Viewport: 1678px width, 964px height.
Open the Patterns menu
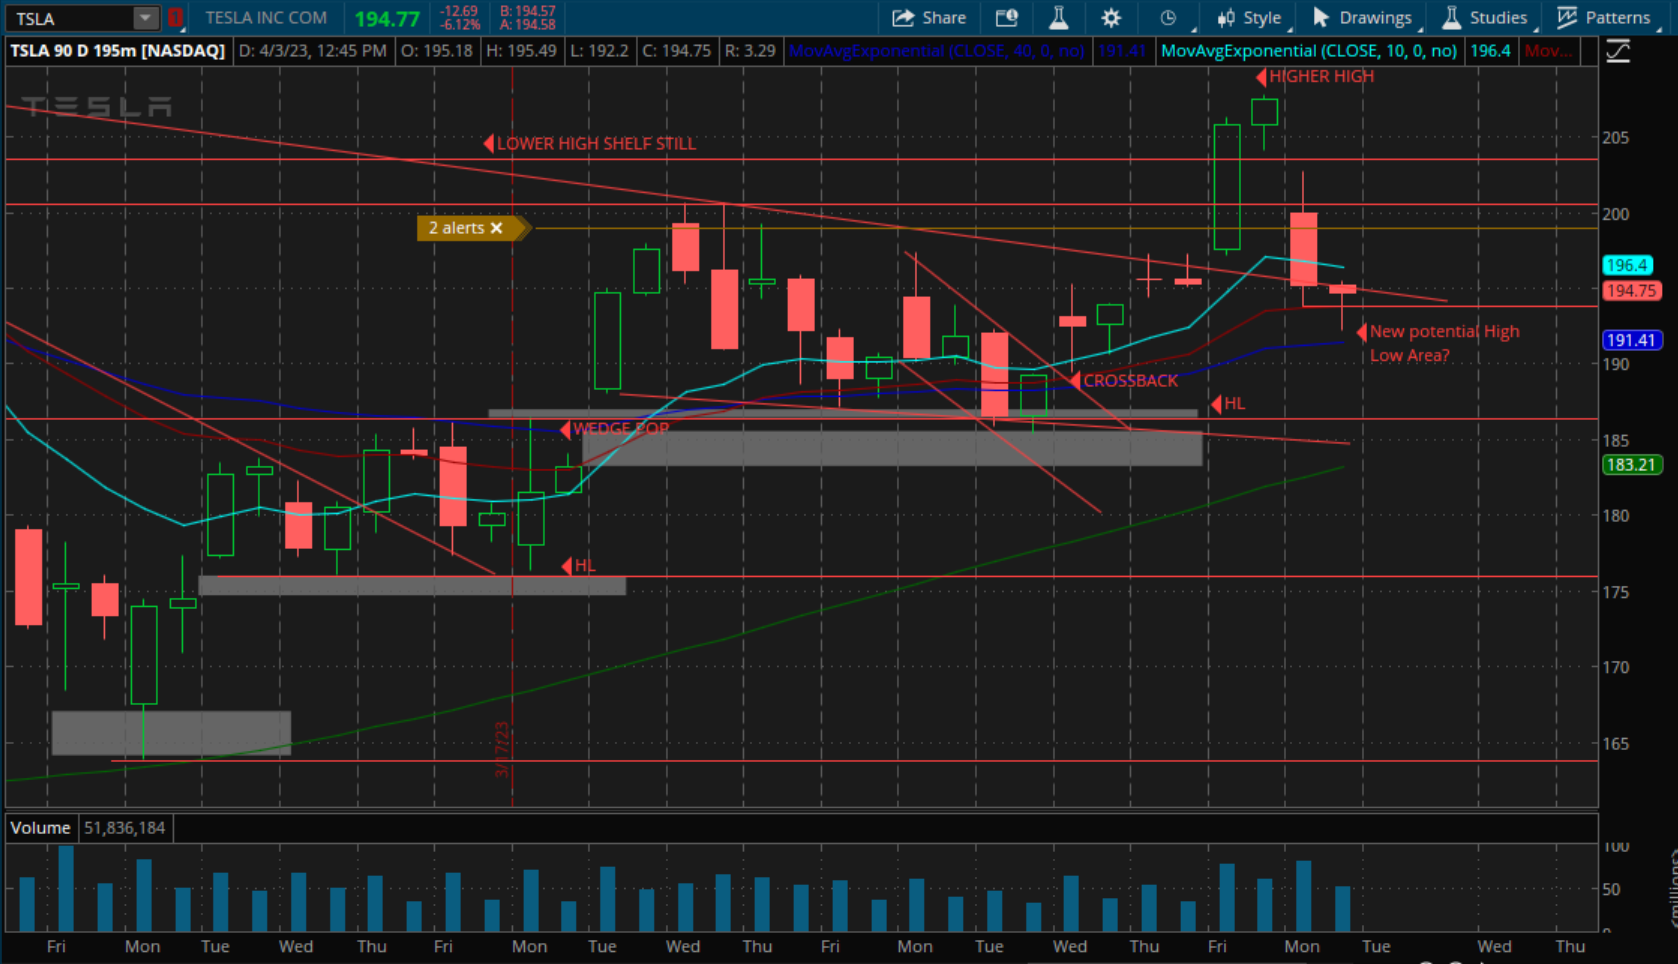pos(1604,18)
